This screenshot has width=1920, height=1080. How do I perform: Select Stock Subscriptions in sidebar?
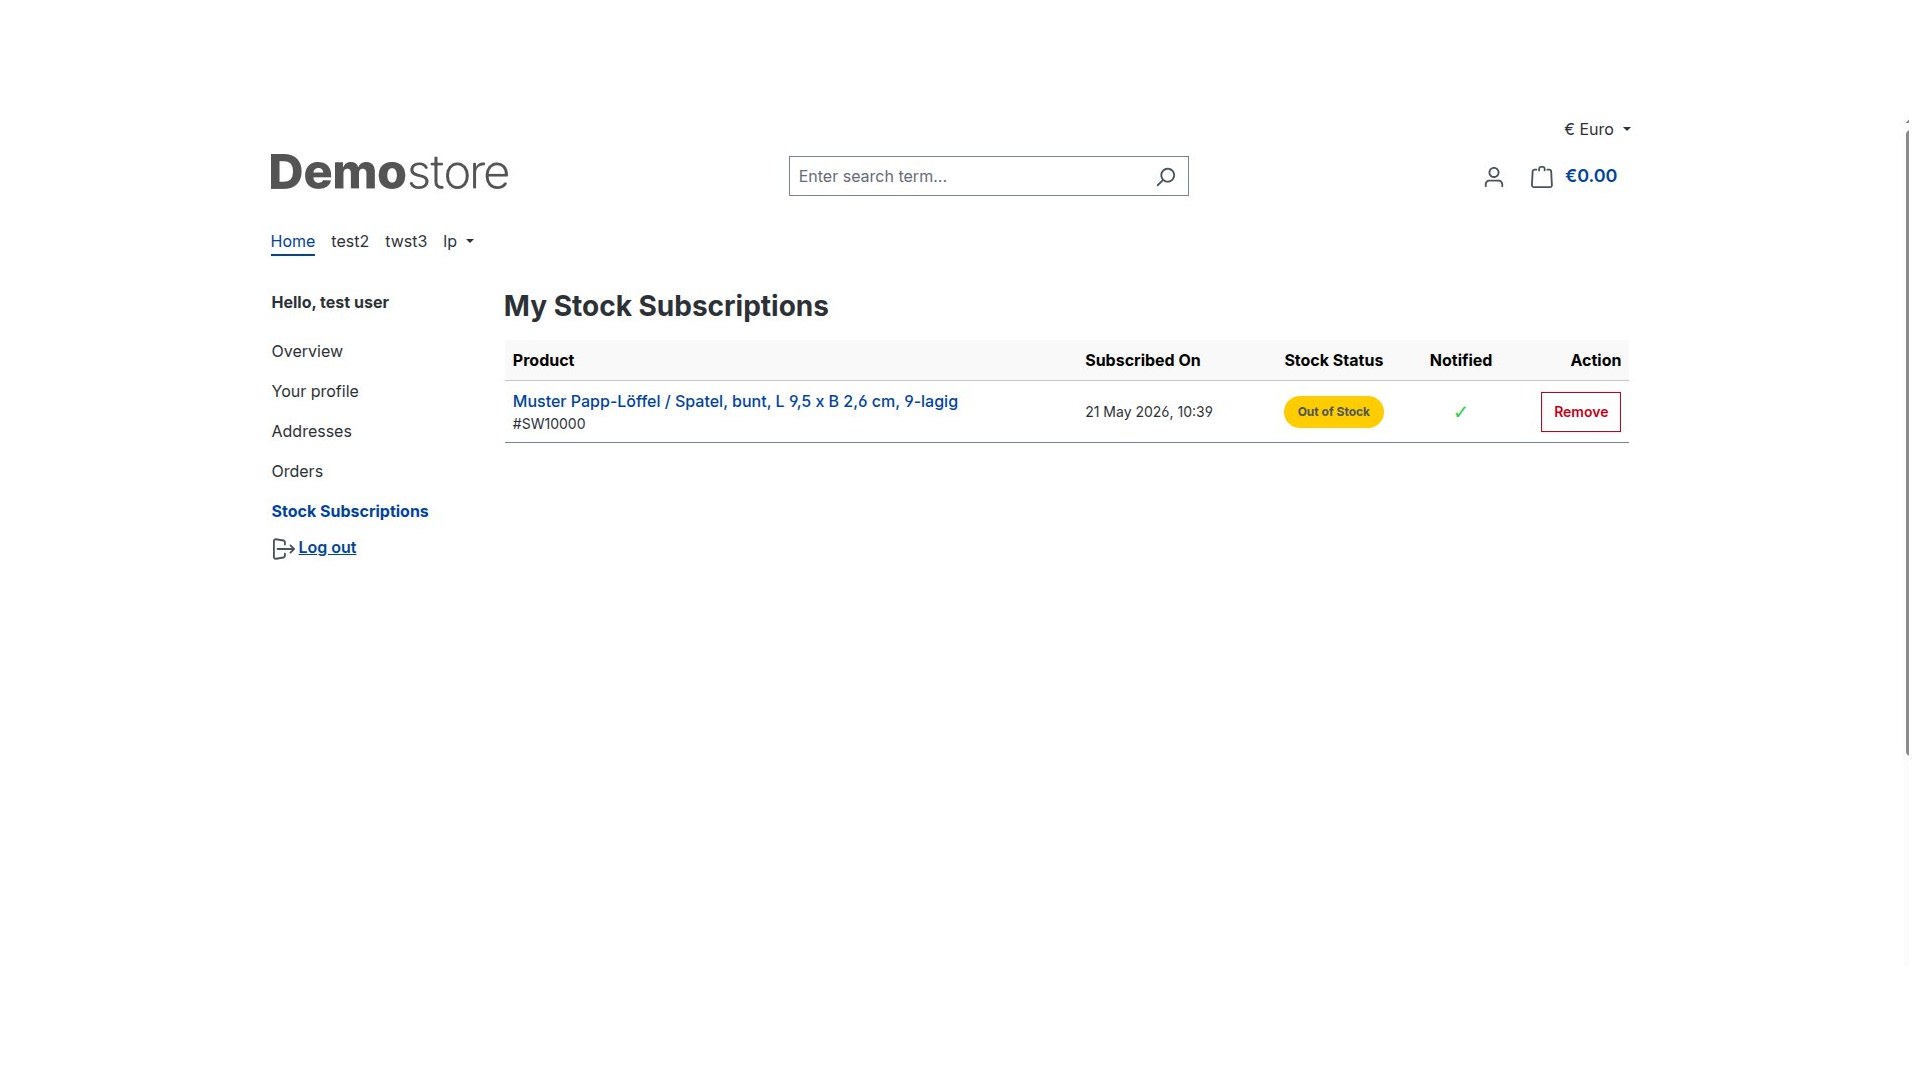(x=350, y=511)
